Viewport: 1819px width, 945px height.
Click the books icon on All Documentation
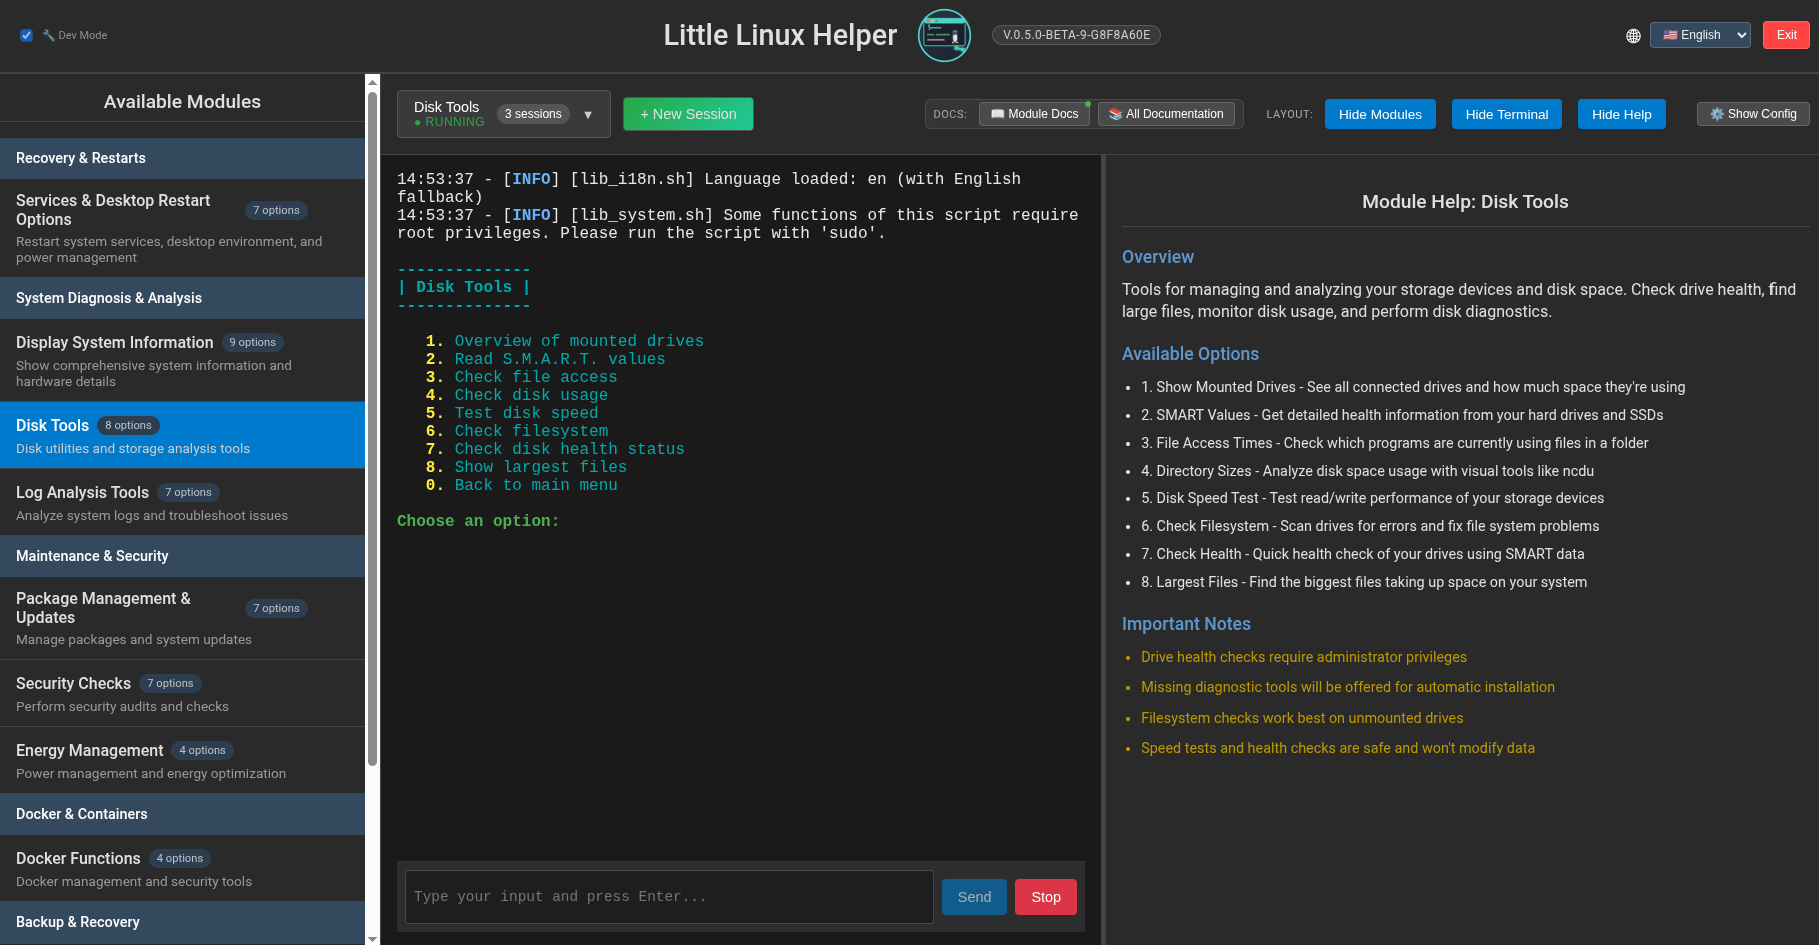pos(1116,114)
